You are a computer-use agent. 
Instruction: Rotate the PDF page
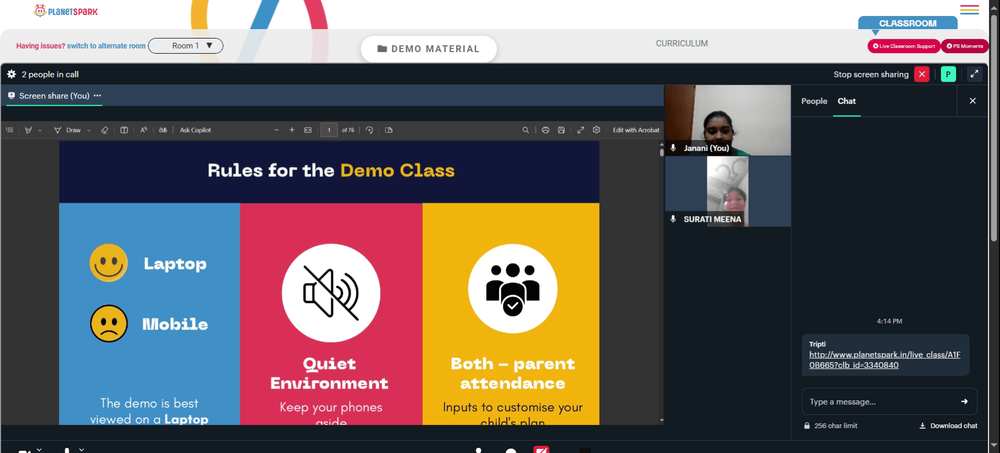click(x=369, y=130)
